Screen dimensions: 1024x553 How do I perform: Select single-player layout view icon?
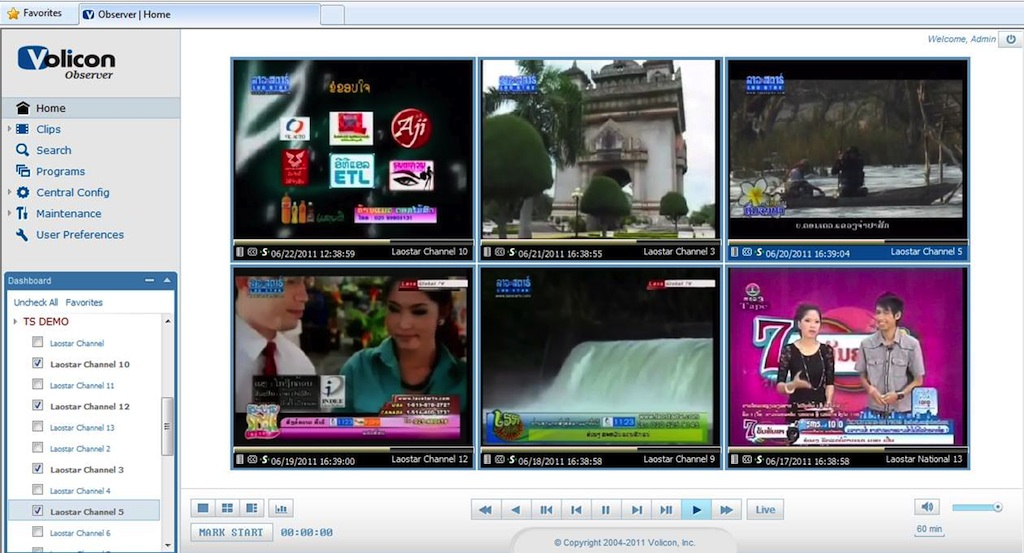[203, 508]
